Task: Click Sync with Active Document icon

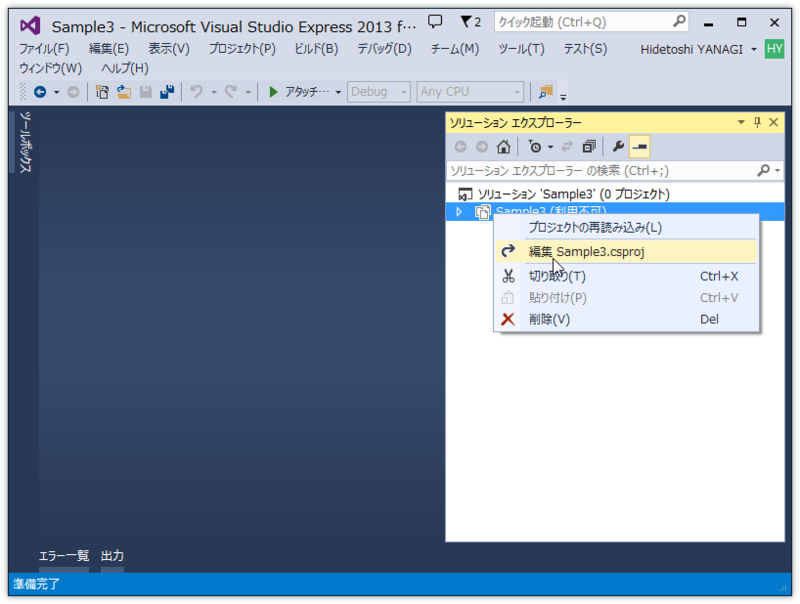Action: [567, 147]
